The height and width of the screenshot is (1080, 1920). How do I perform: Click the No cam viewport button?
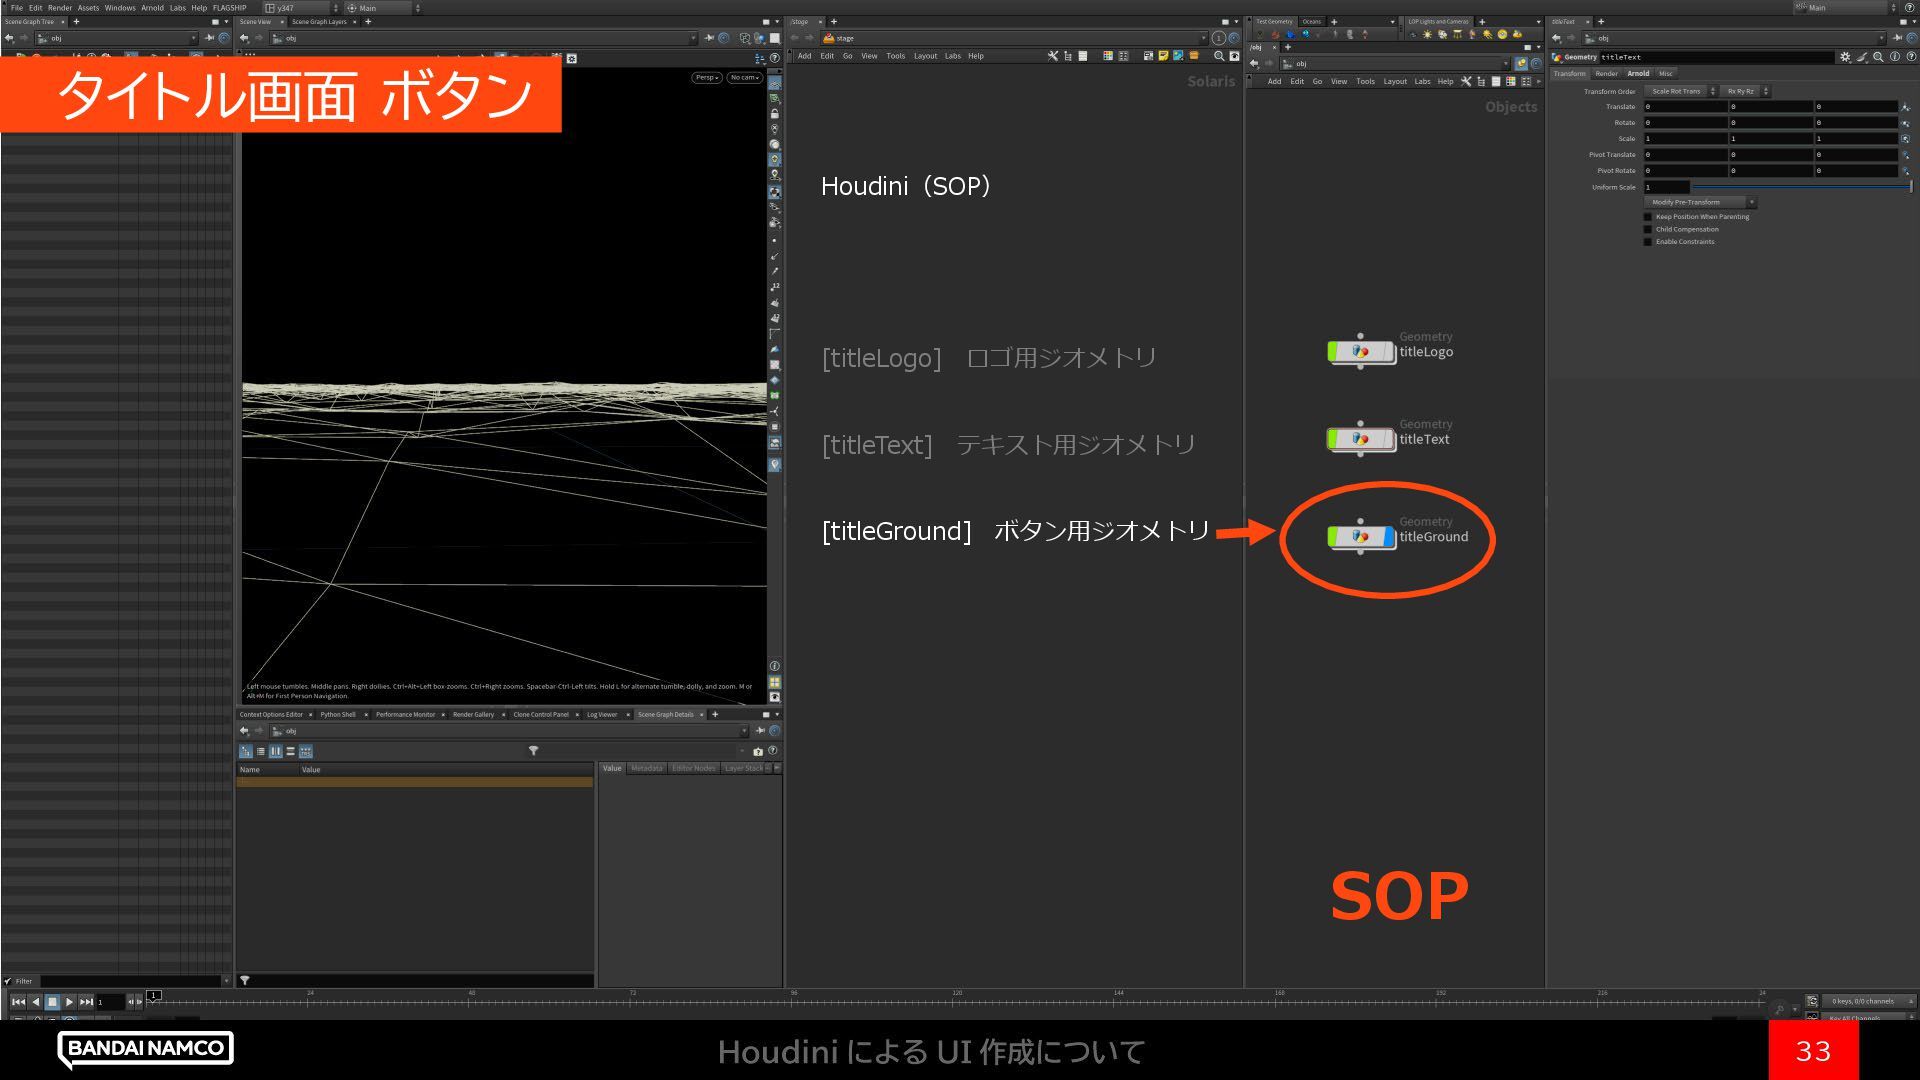[744, 77]
